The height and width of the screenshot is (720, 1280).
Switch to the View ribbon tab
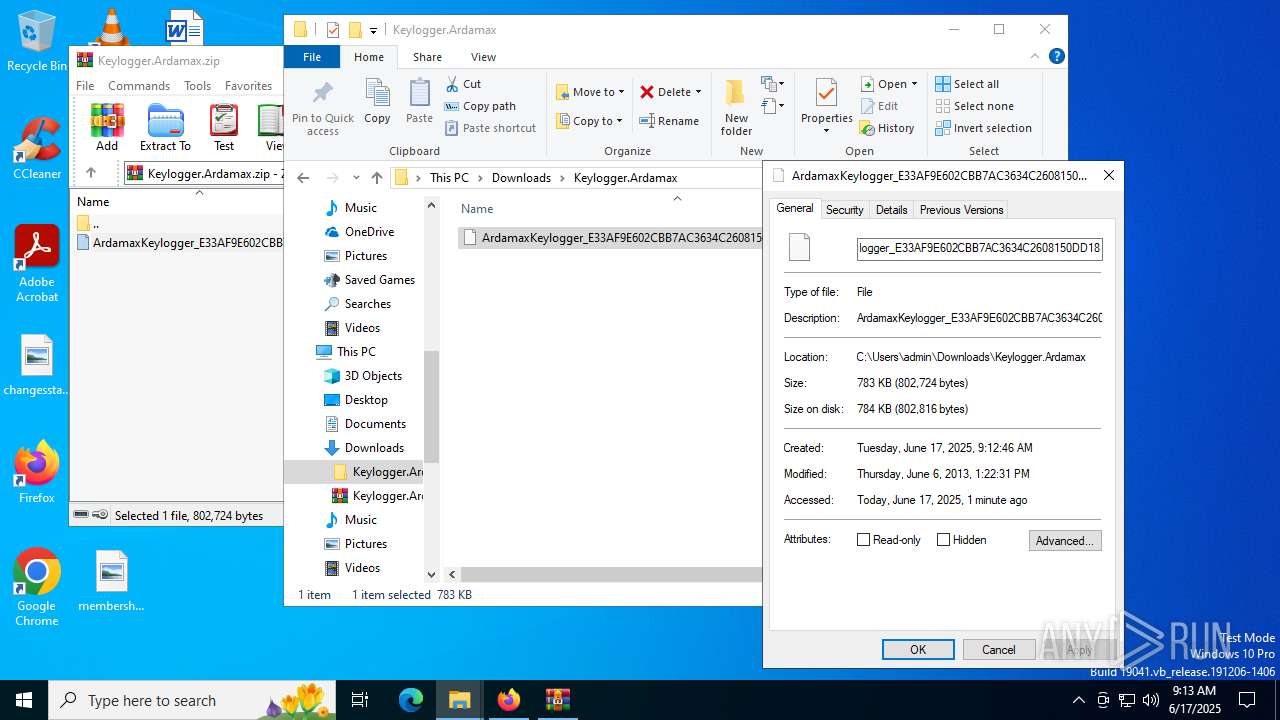click(483, 57)
